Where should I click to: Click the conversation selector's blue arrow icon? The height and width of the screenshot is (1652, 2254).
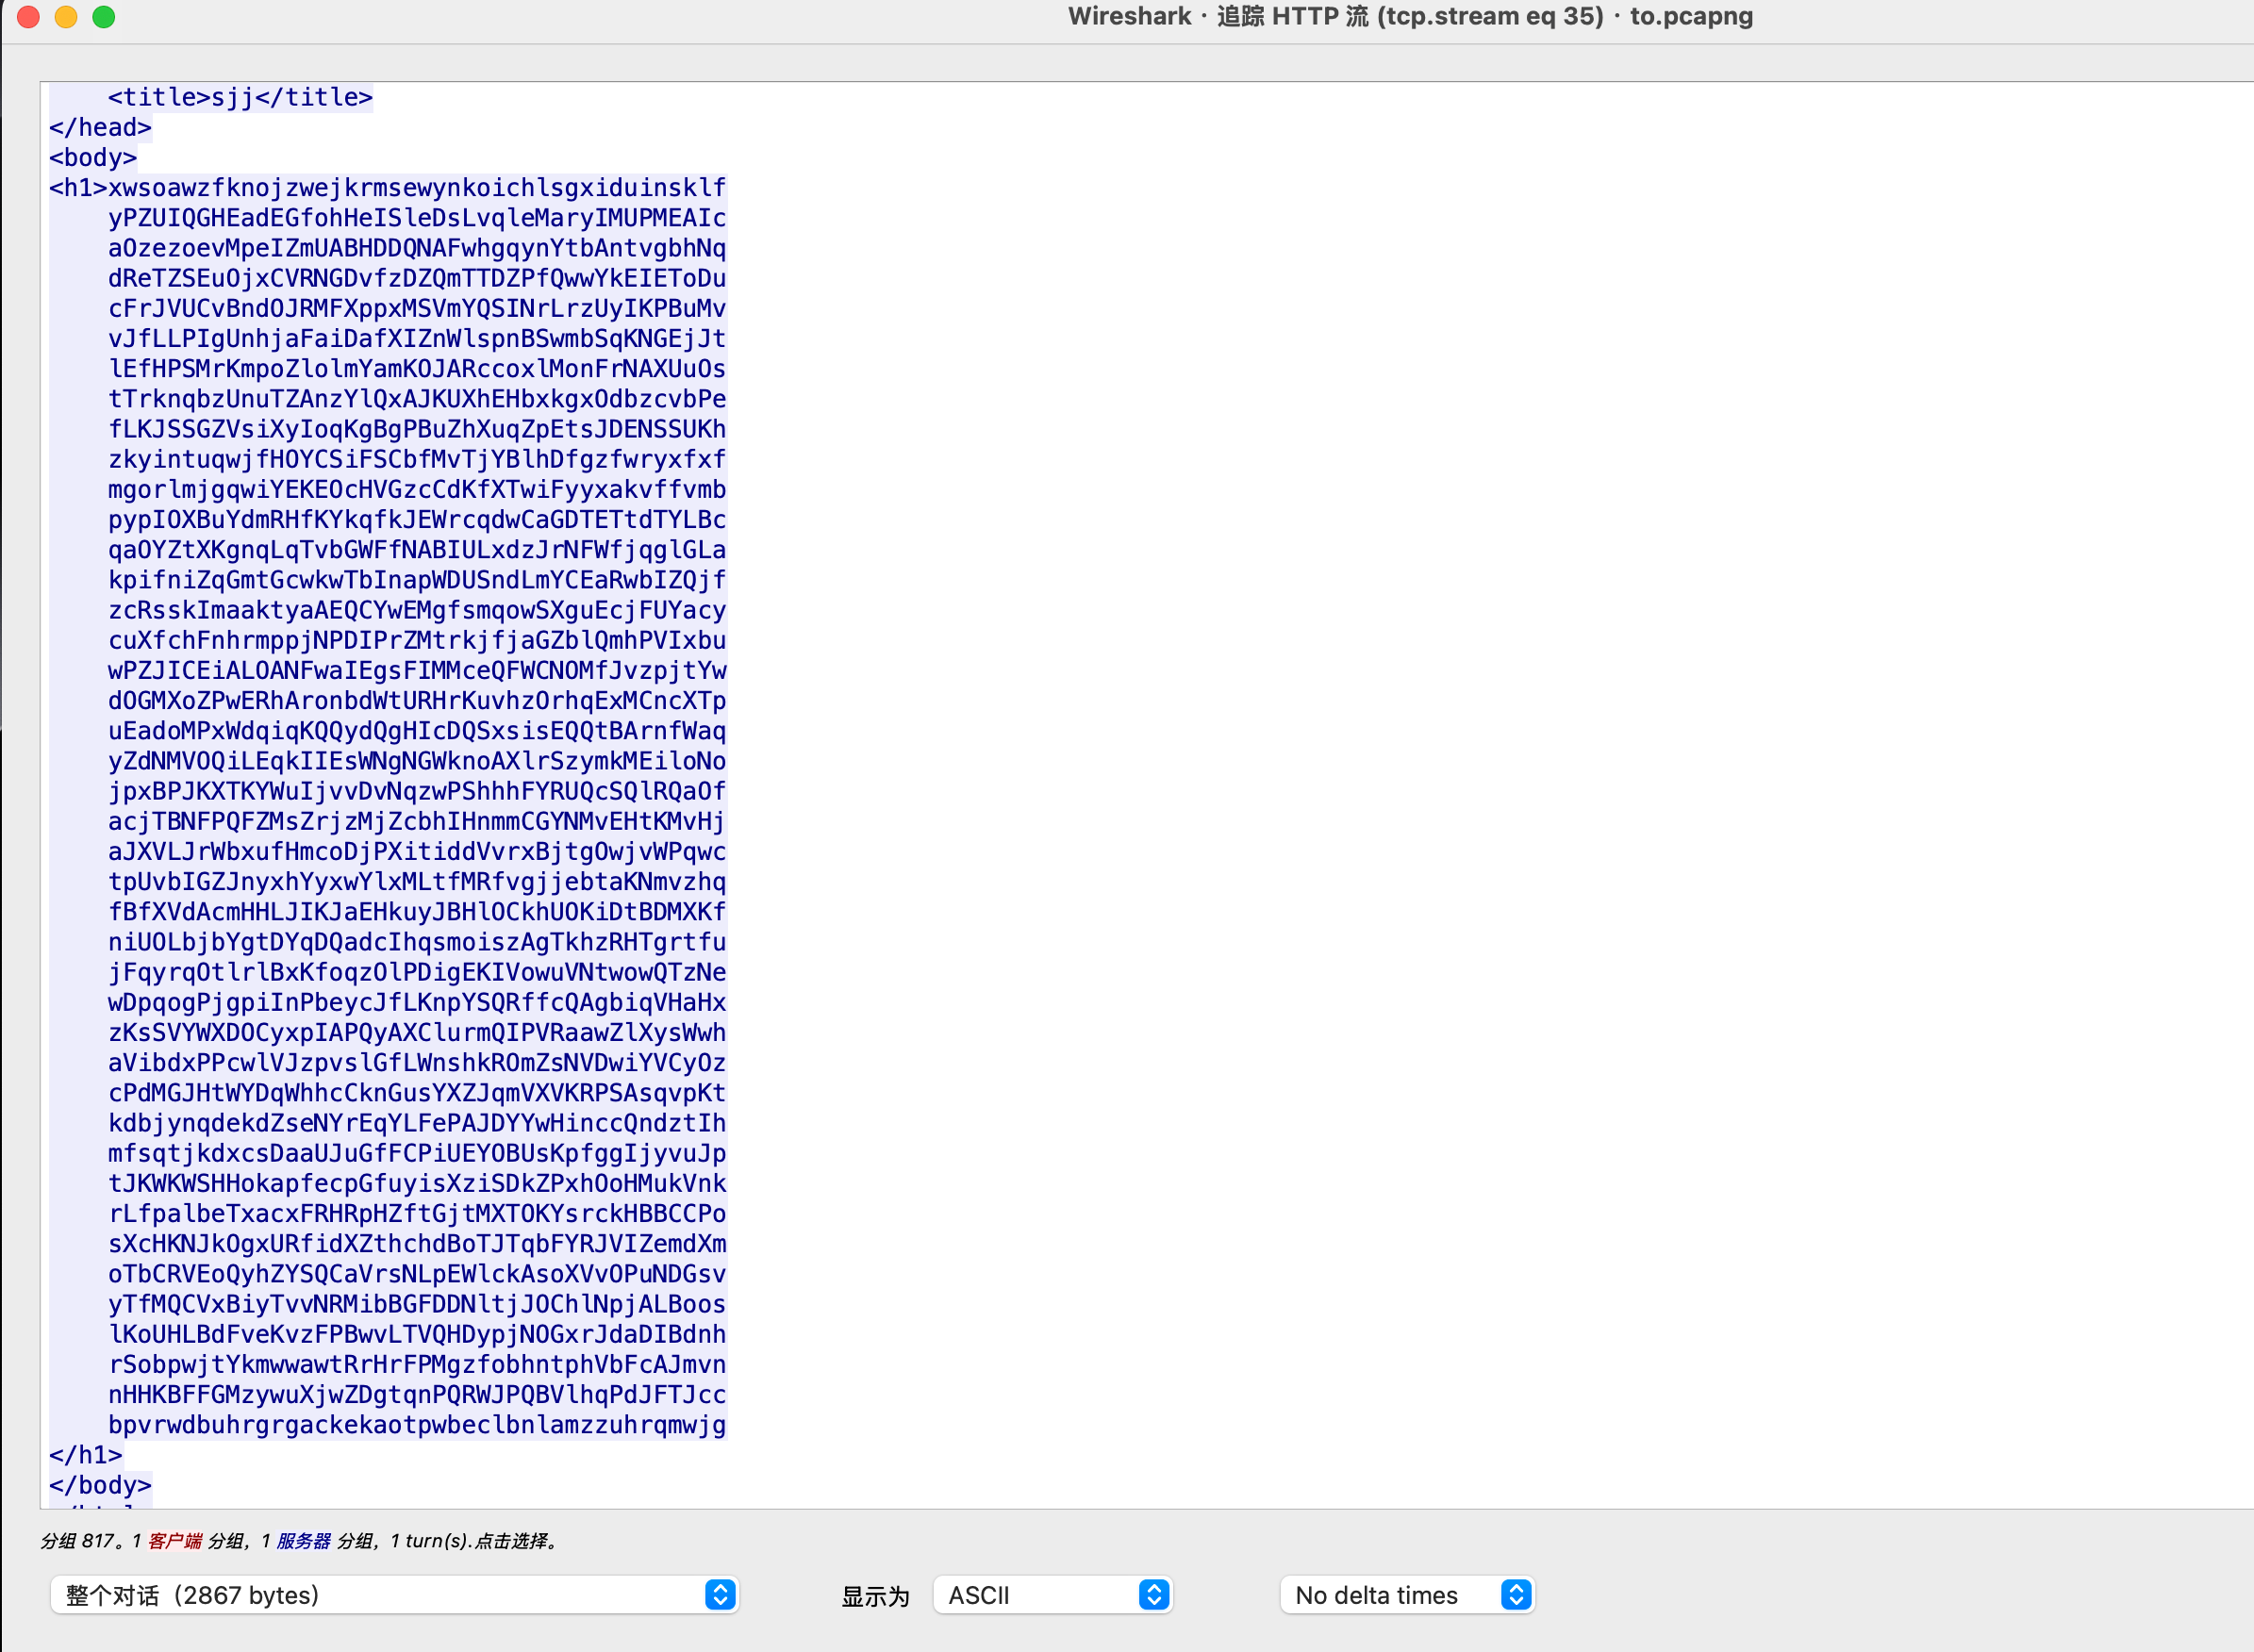[x=720, y=1595]
